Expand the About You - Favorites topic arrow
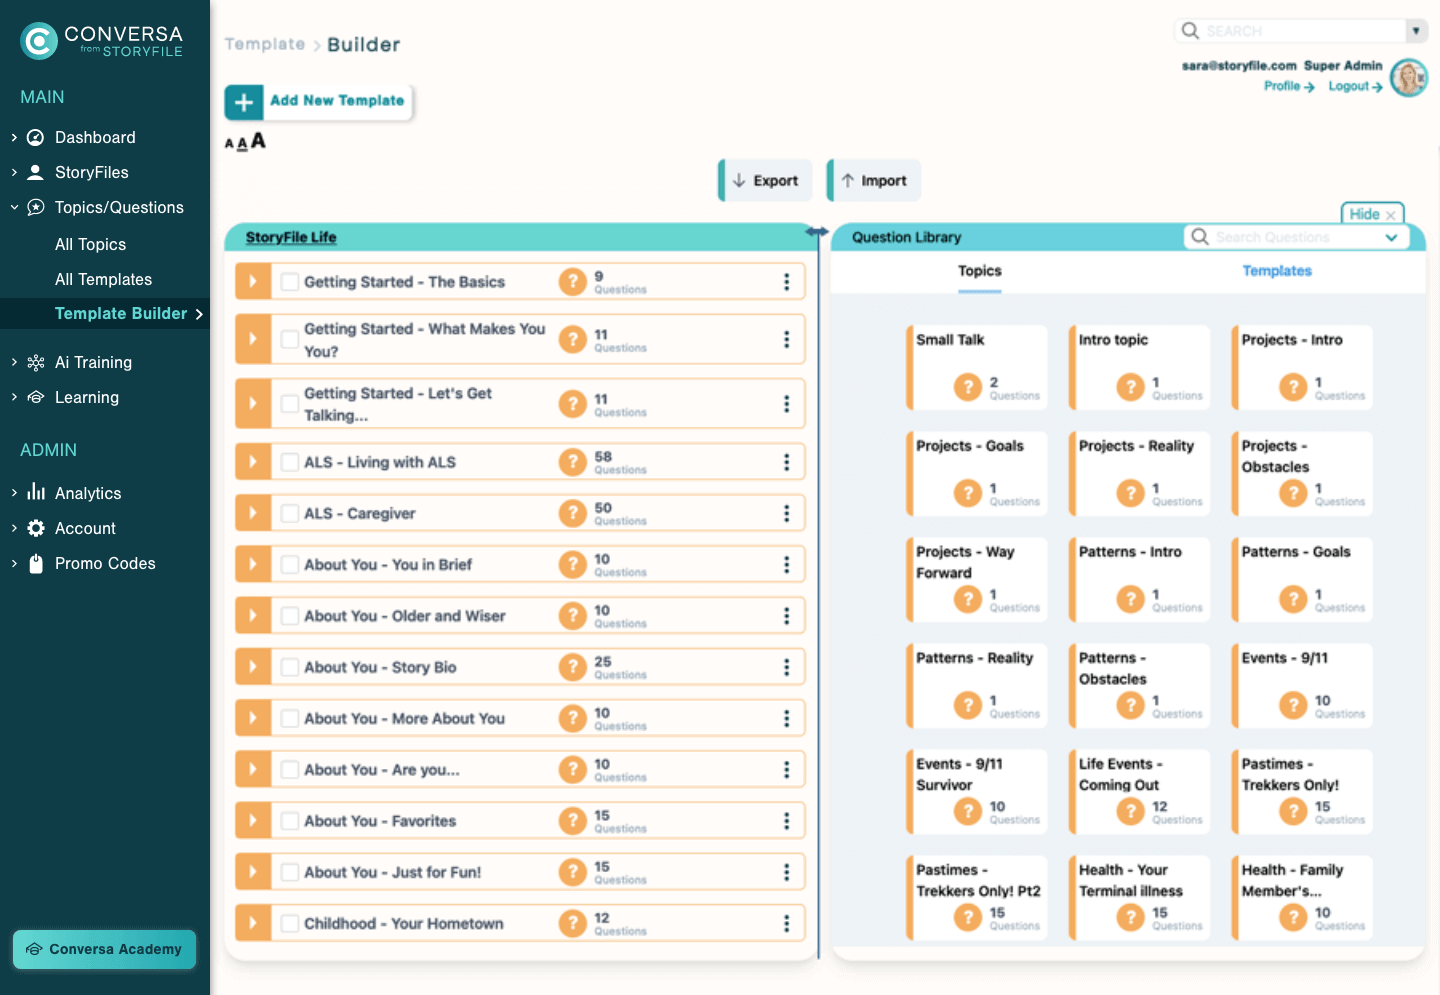Viewport: 1440px width, 995px height. point(253,821)
